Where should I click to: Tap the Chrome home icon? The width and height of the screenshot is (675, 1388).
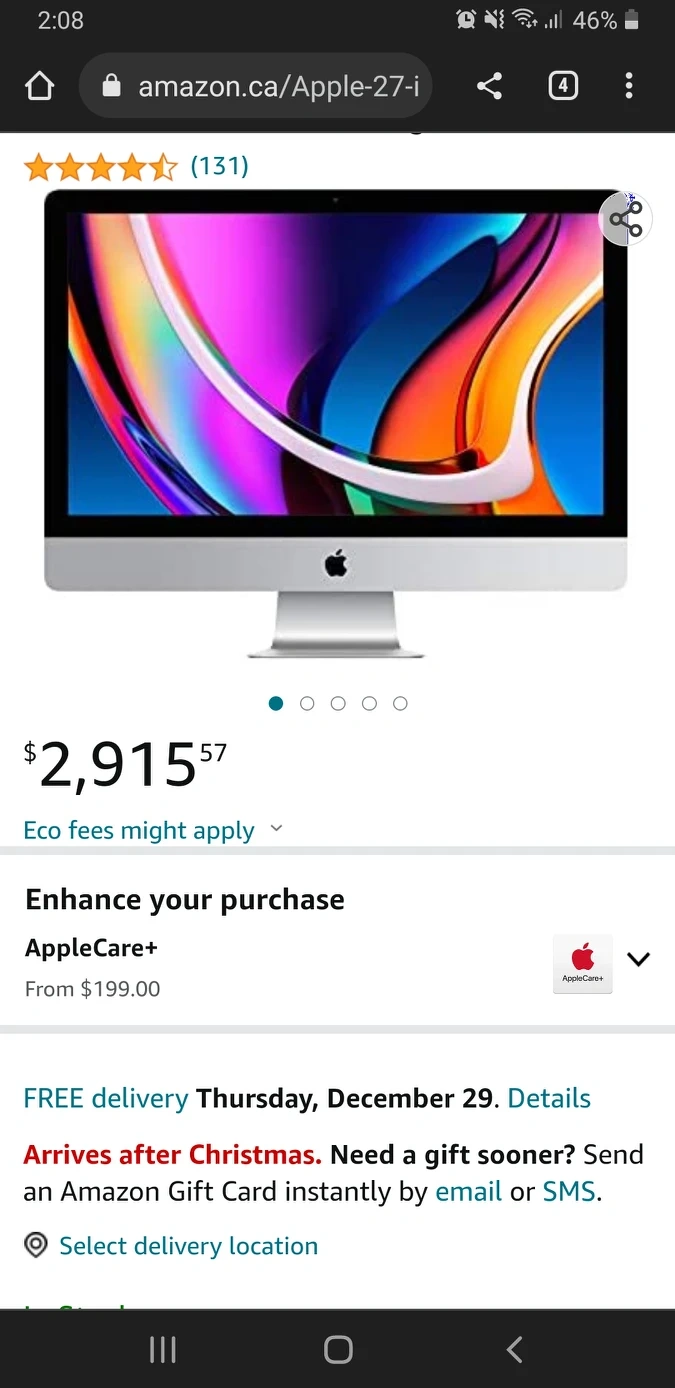(39, 87)
